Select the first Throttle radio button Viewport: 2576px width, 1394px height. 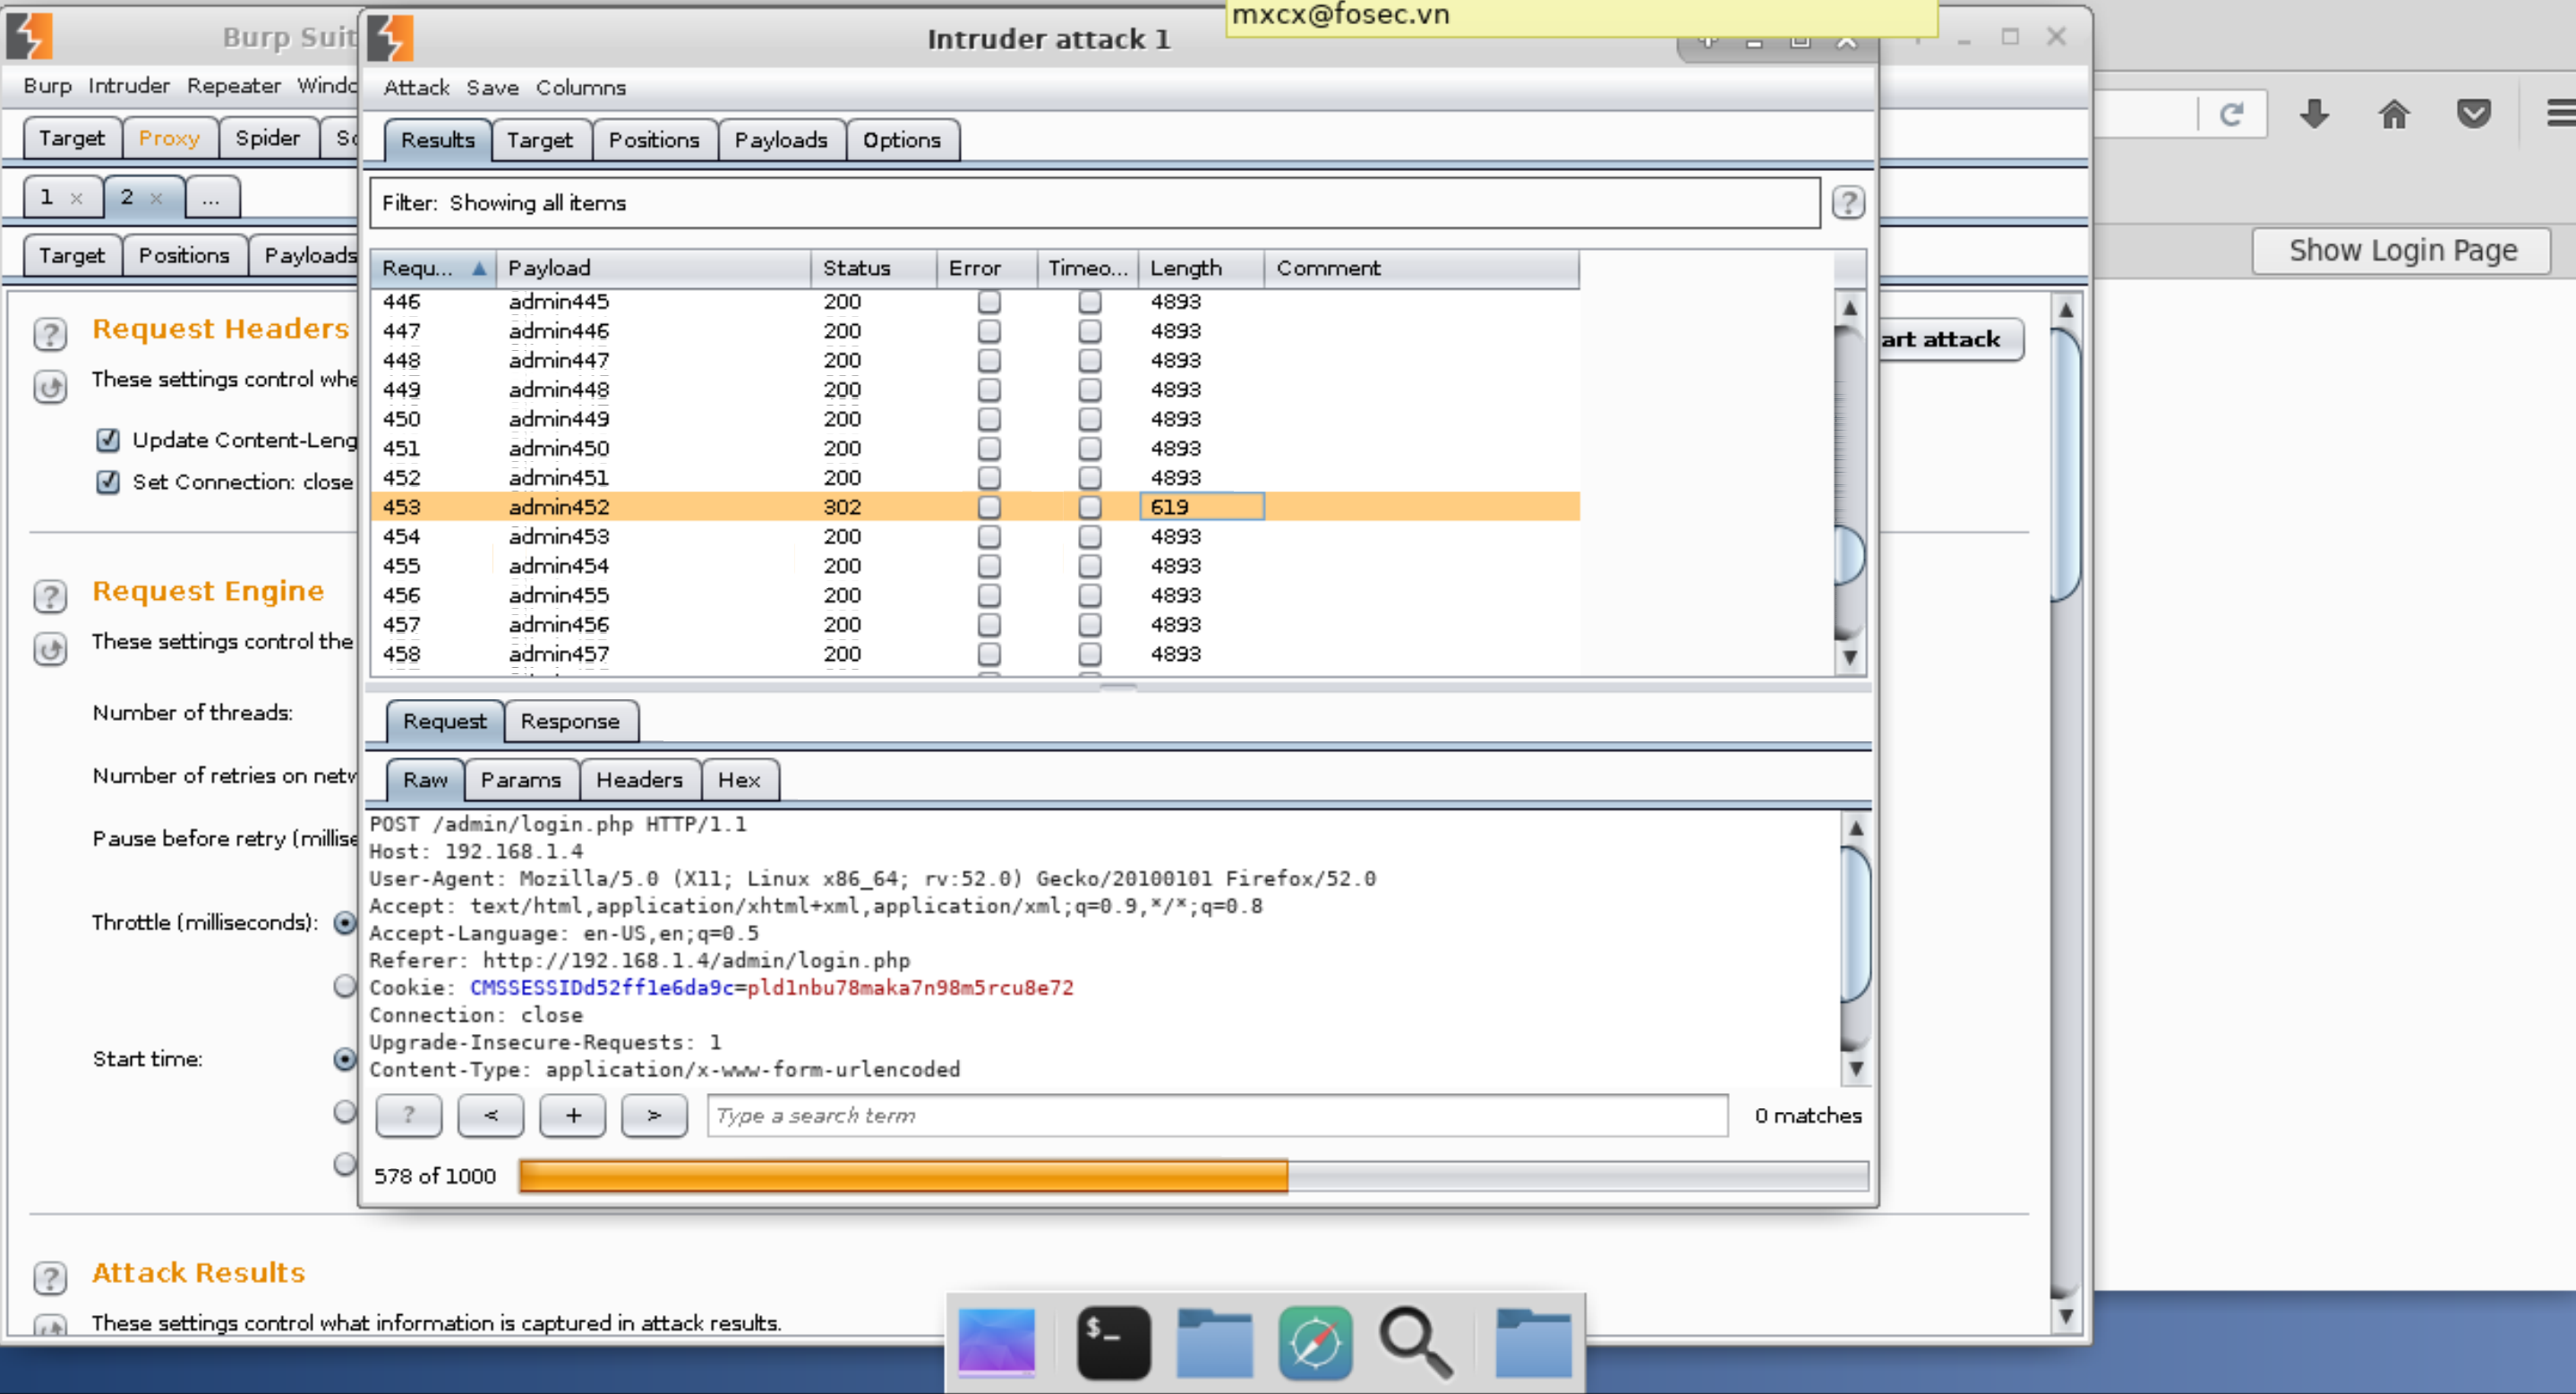point(344,922)
